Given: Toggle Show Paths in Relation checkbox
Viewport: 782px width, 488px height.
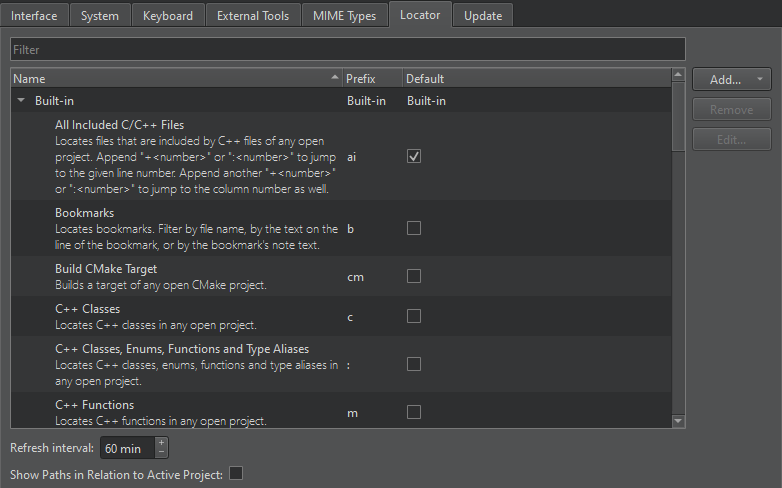Looking at the screenshot, I should (236, 474).
